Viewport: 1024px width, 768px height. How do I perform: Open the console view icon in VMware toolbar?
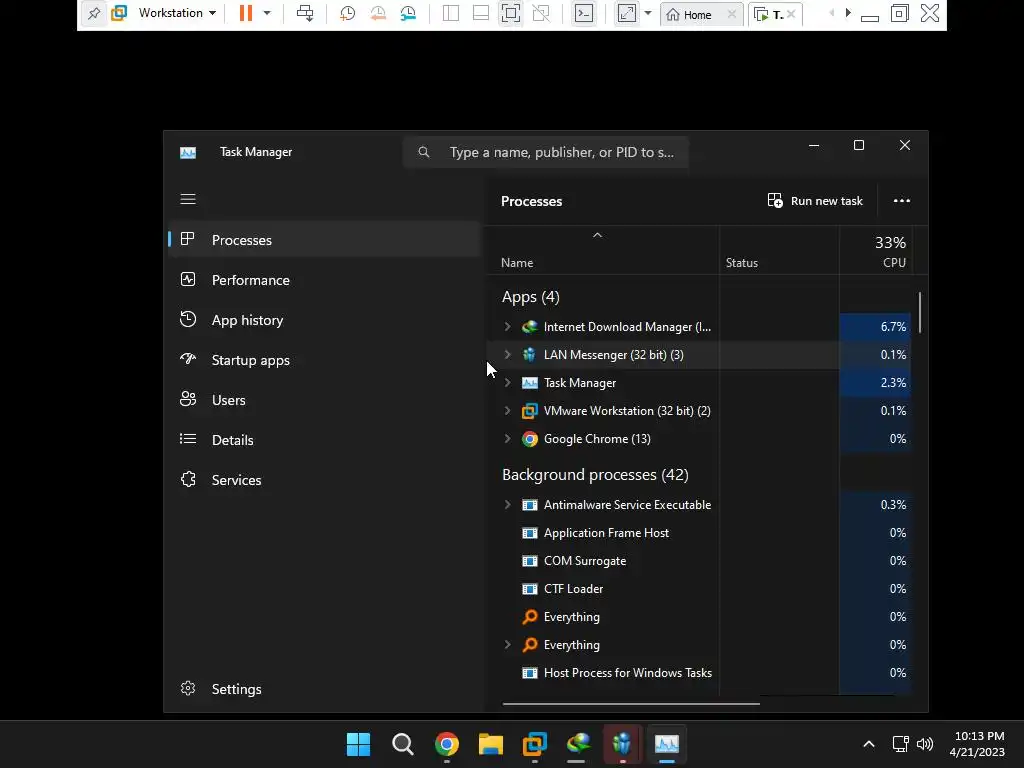tap(584, 13)
